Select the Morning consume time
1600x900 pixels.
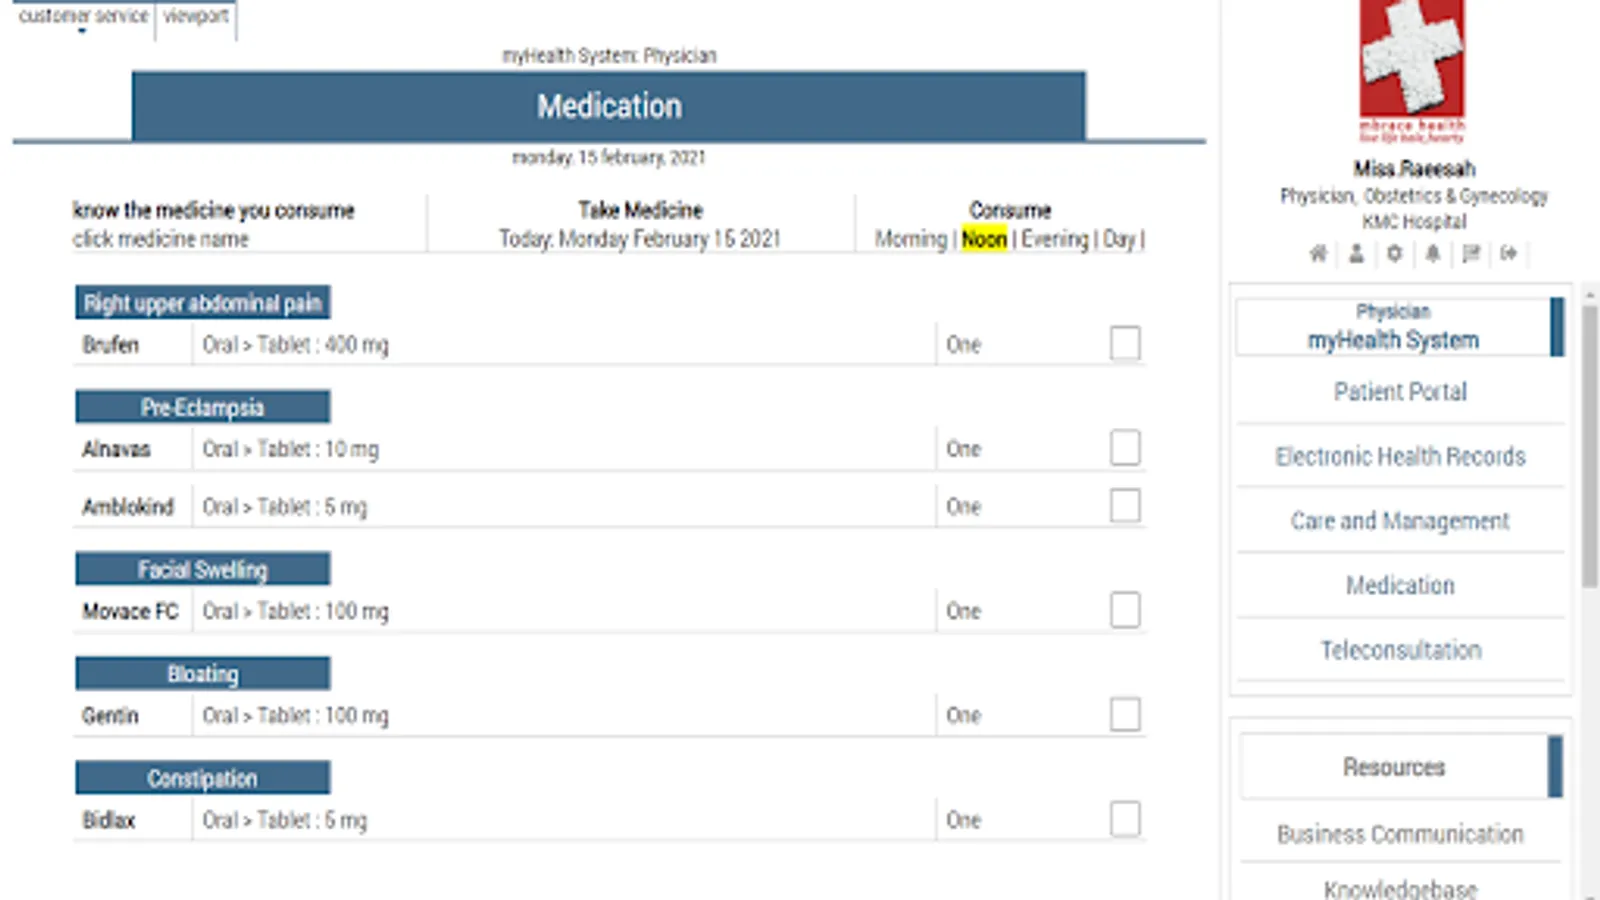pos(910,239)
